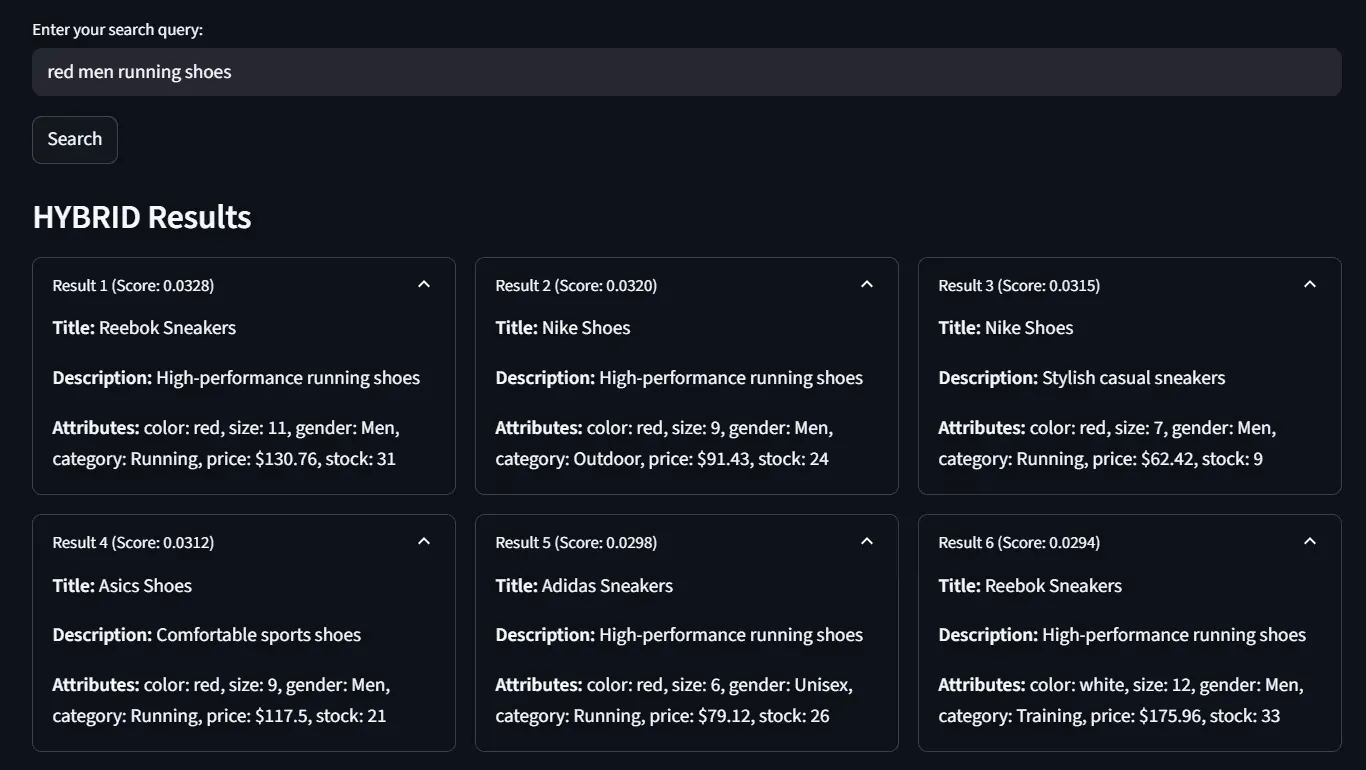Click the Adidas Sneakers title text

[607, 586]
